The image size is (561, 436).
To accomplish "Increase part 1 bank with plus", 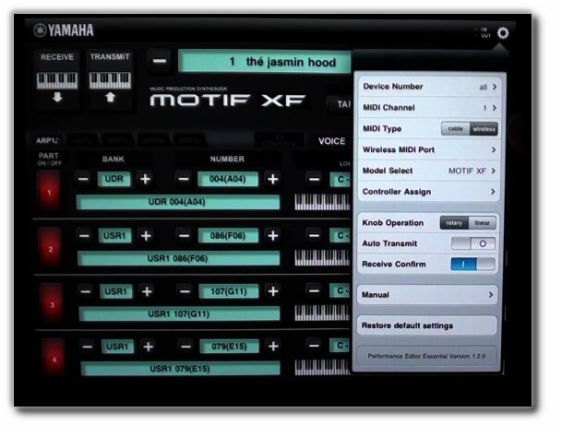I will [145, 179].
